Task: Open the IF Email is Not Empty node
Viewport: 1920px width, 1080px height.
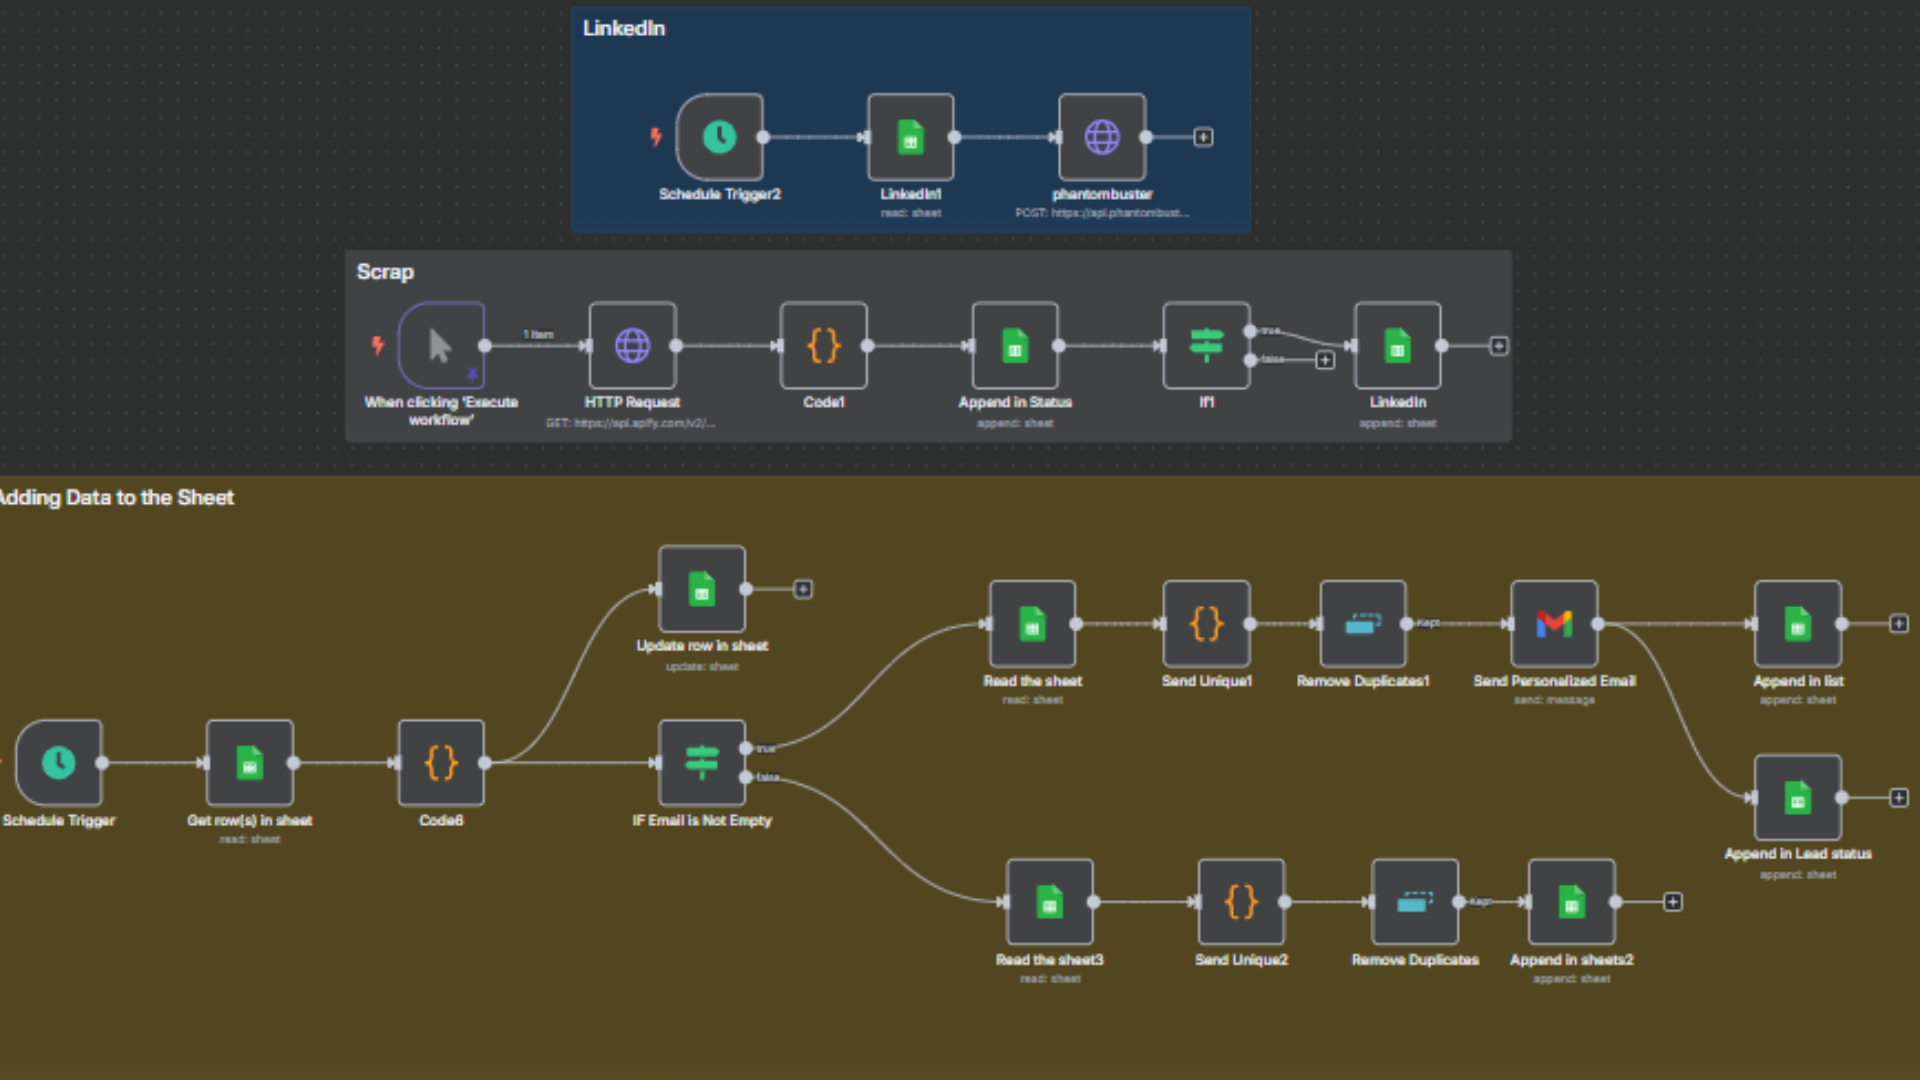Action: (x=702, y=762)
